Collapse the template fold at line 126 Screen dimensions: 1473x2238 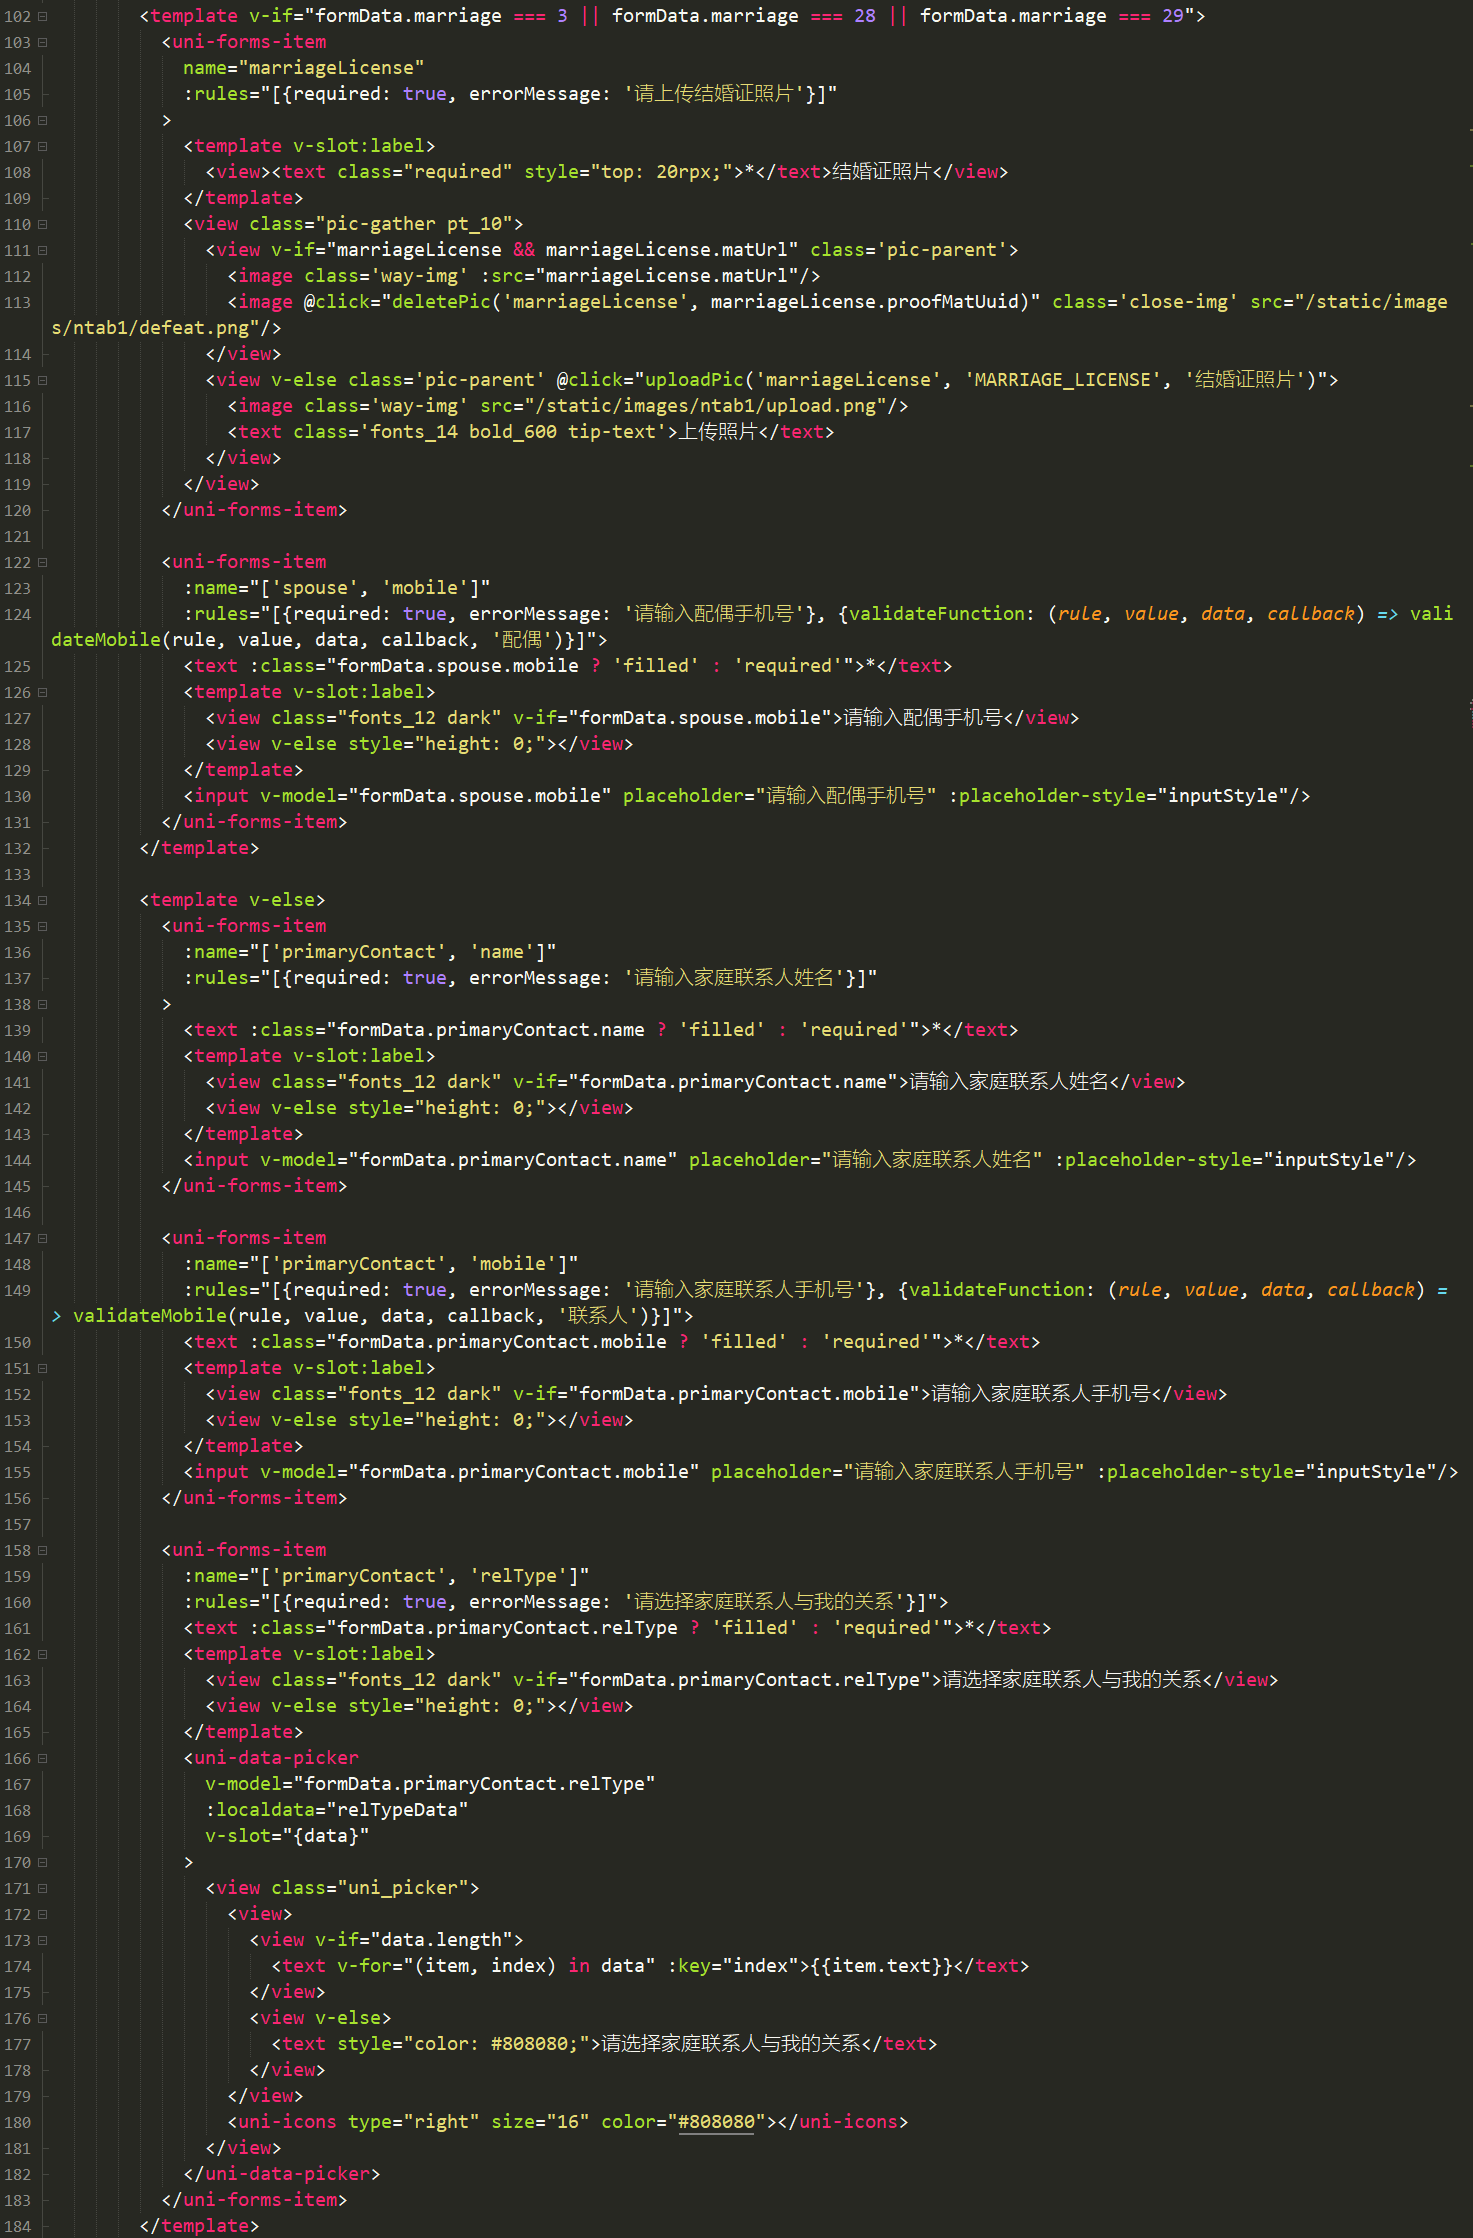tap(42, 692)
